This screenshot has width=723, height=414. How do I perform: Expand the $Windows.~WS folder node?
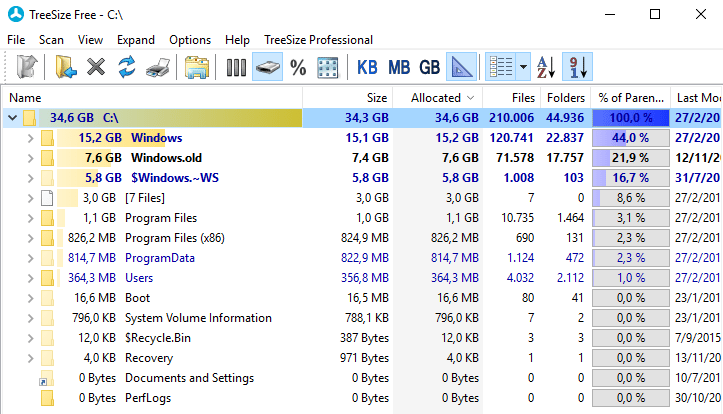[x=30, y=178]
